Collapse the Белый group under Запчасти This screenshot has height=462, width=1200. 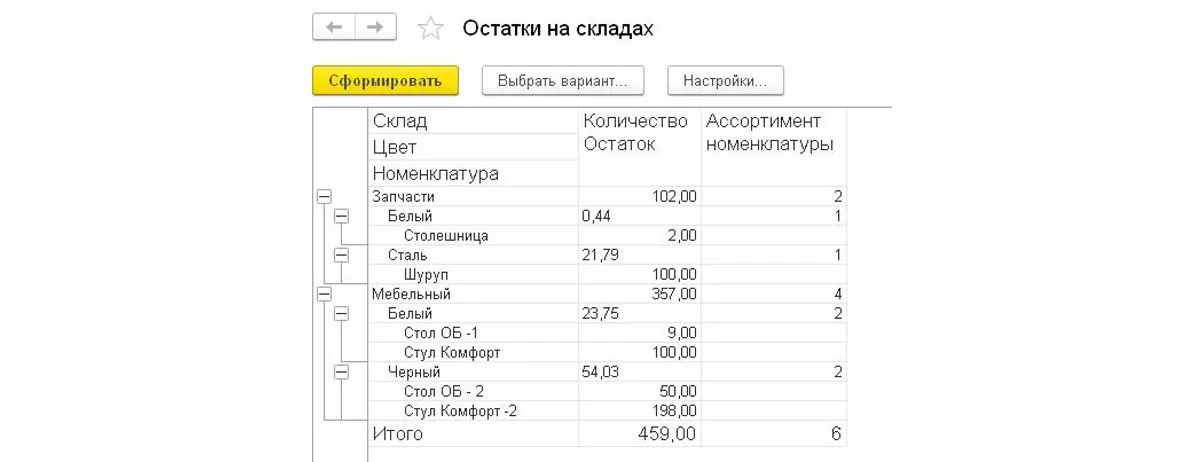[x=342, y=216]
